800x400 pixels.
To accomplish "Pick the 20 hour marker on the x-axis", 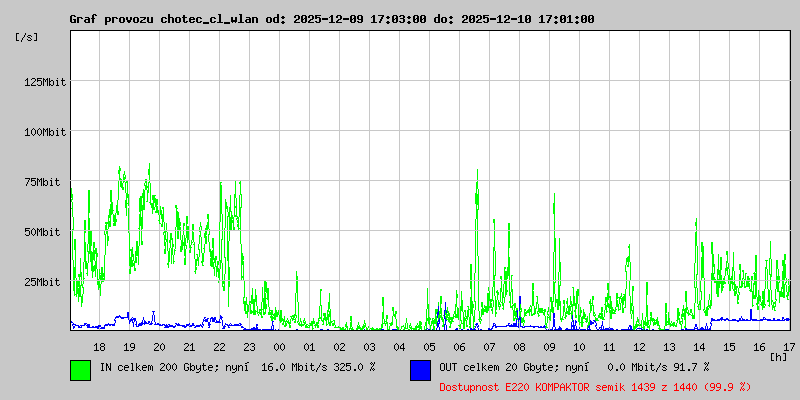I will (x=159, y=347).
